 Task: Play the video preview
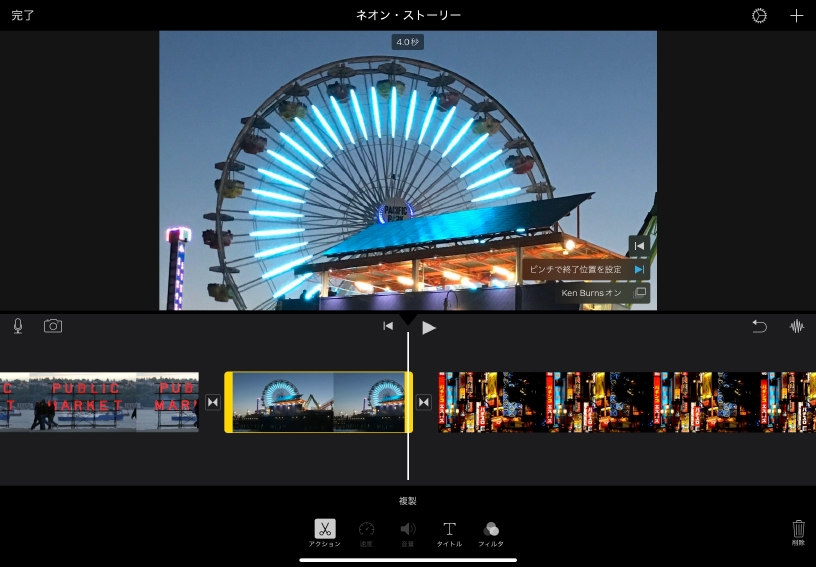(429, 327)
